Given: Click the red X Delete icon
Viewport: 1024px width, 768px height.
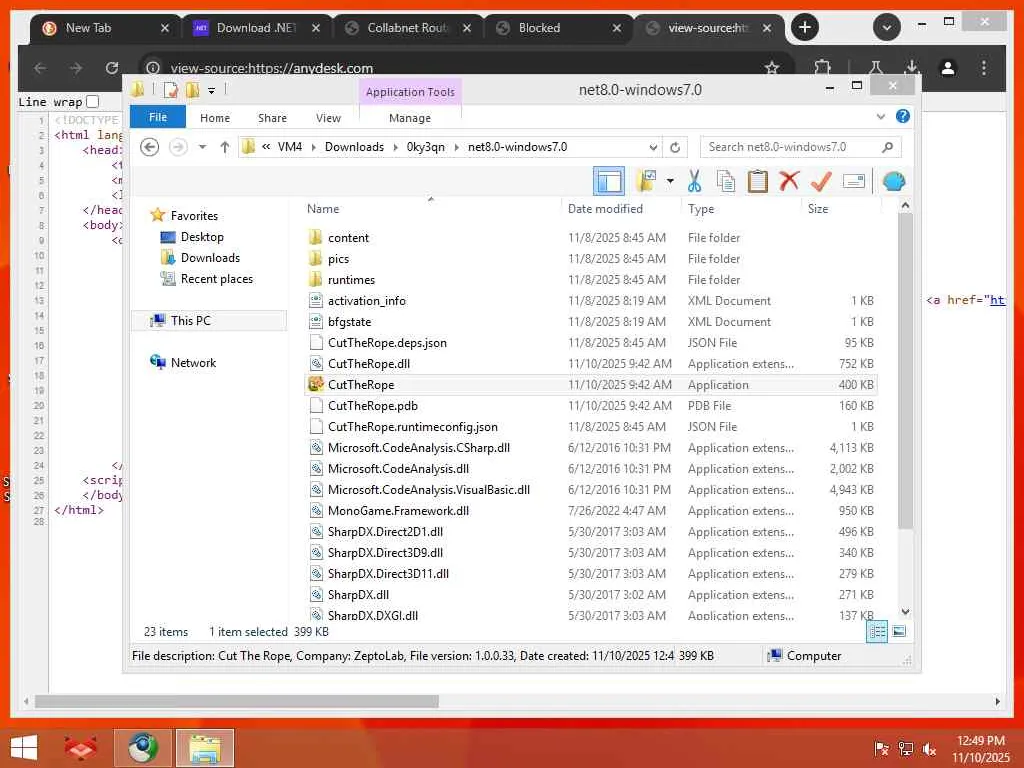Looking at the screenshot, I should [x=789, y=180].
